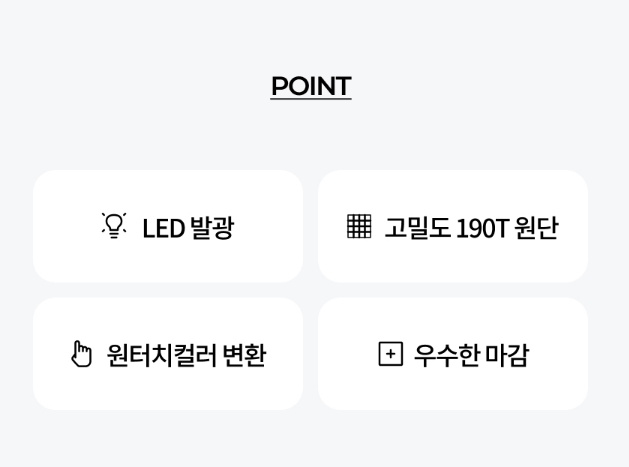Click the word 마감 in finish card
Image resolution: width=629 pixels, height=467 pixels.
505,355
